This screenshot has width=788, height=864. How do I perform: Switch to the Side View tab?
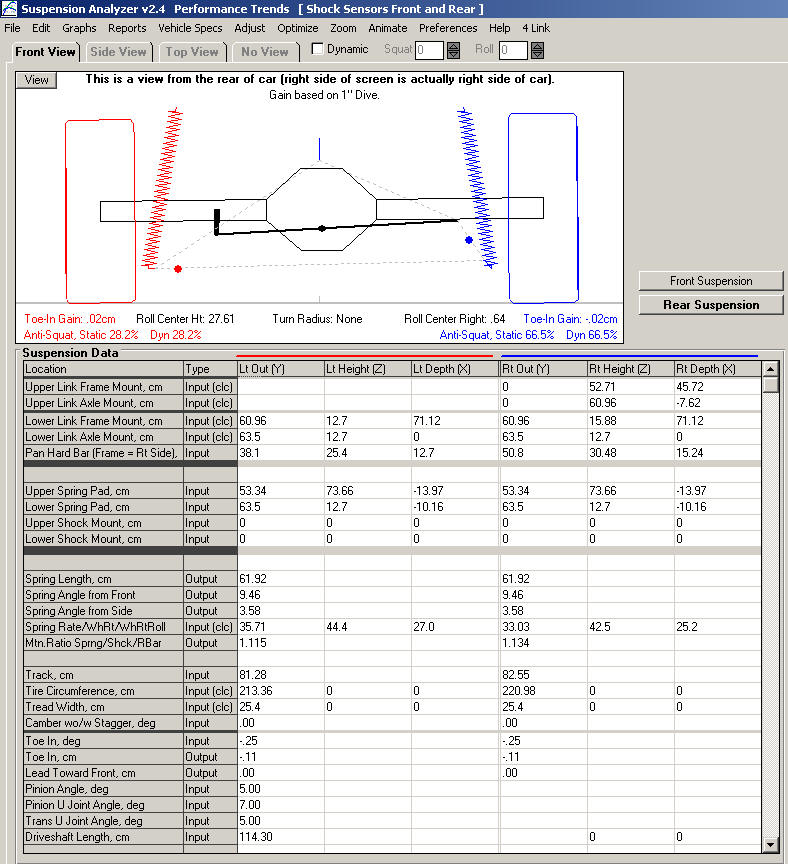point(118,52)
